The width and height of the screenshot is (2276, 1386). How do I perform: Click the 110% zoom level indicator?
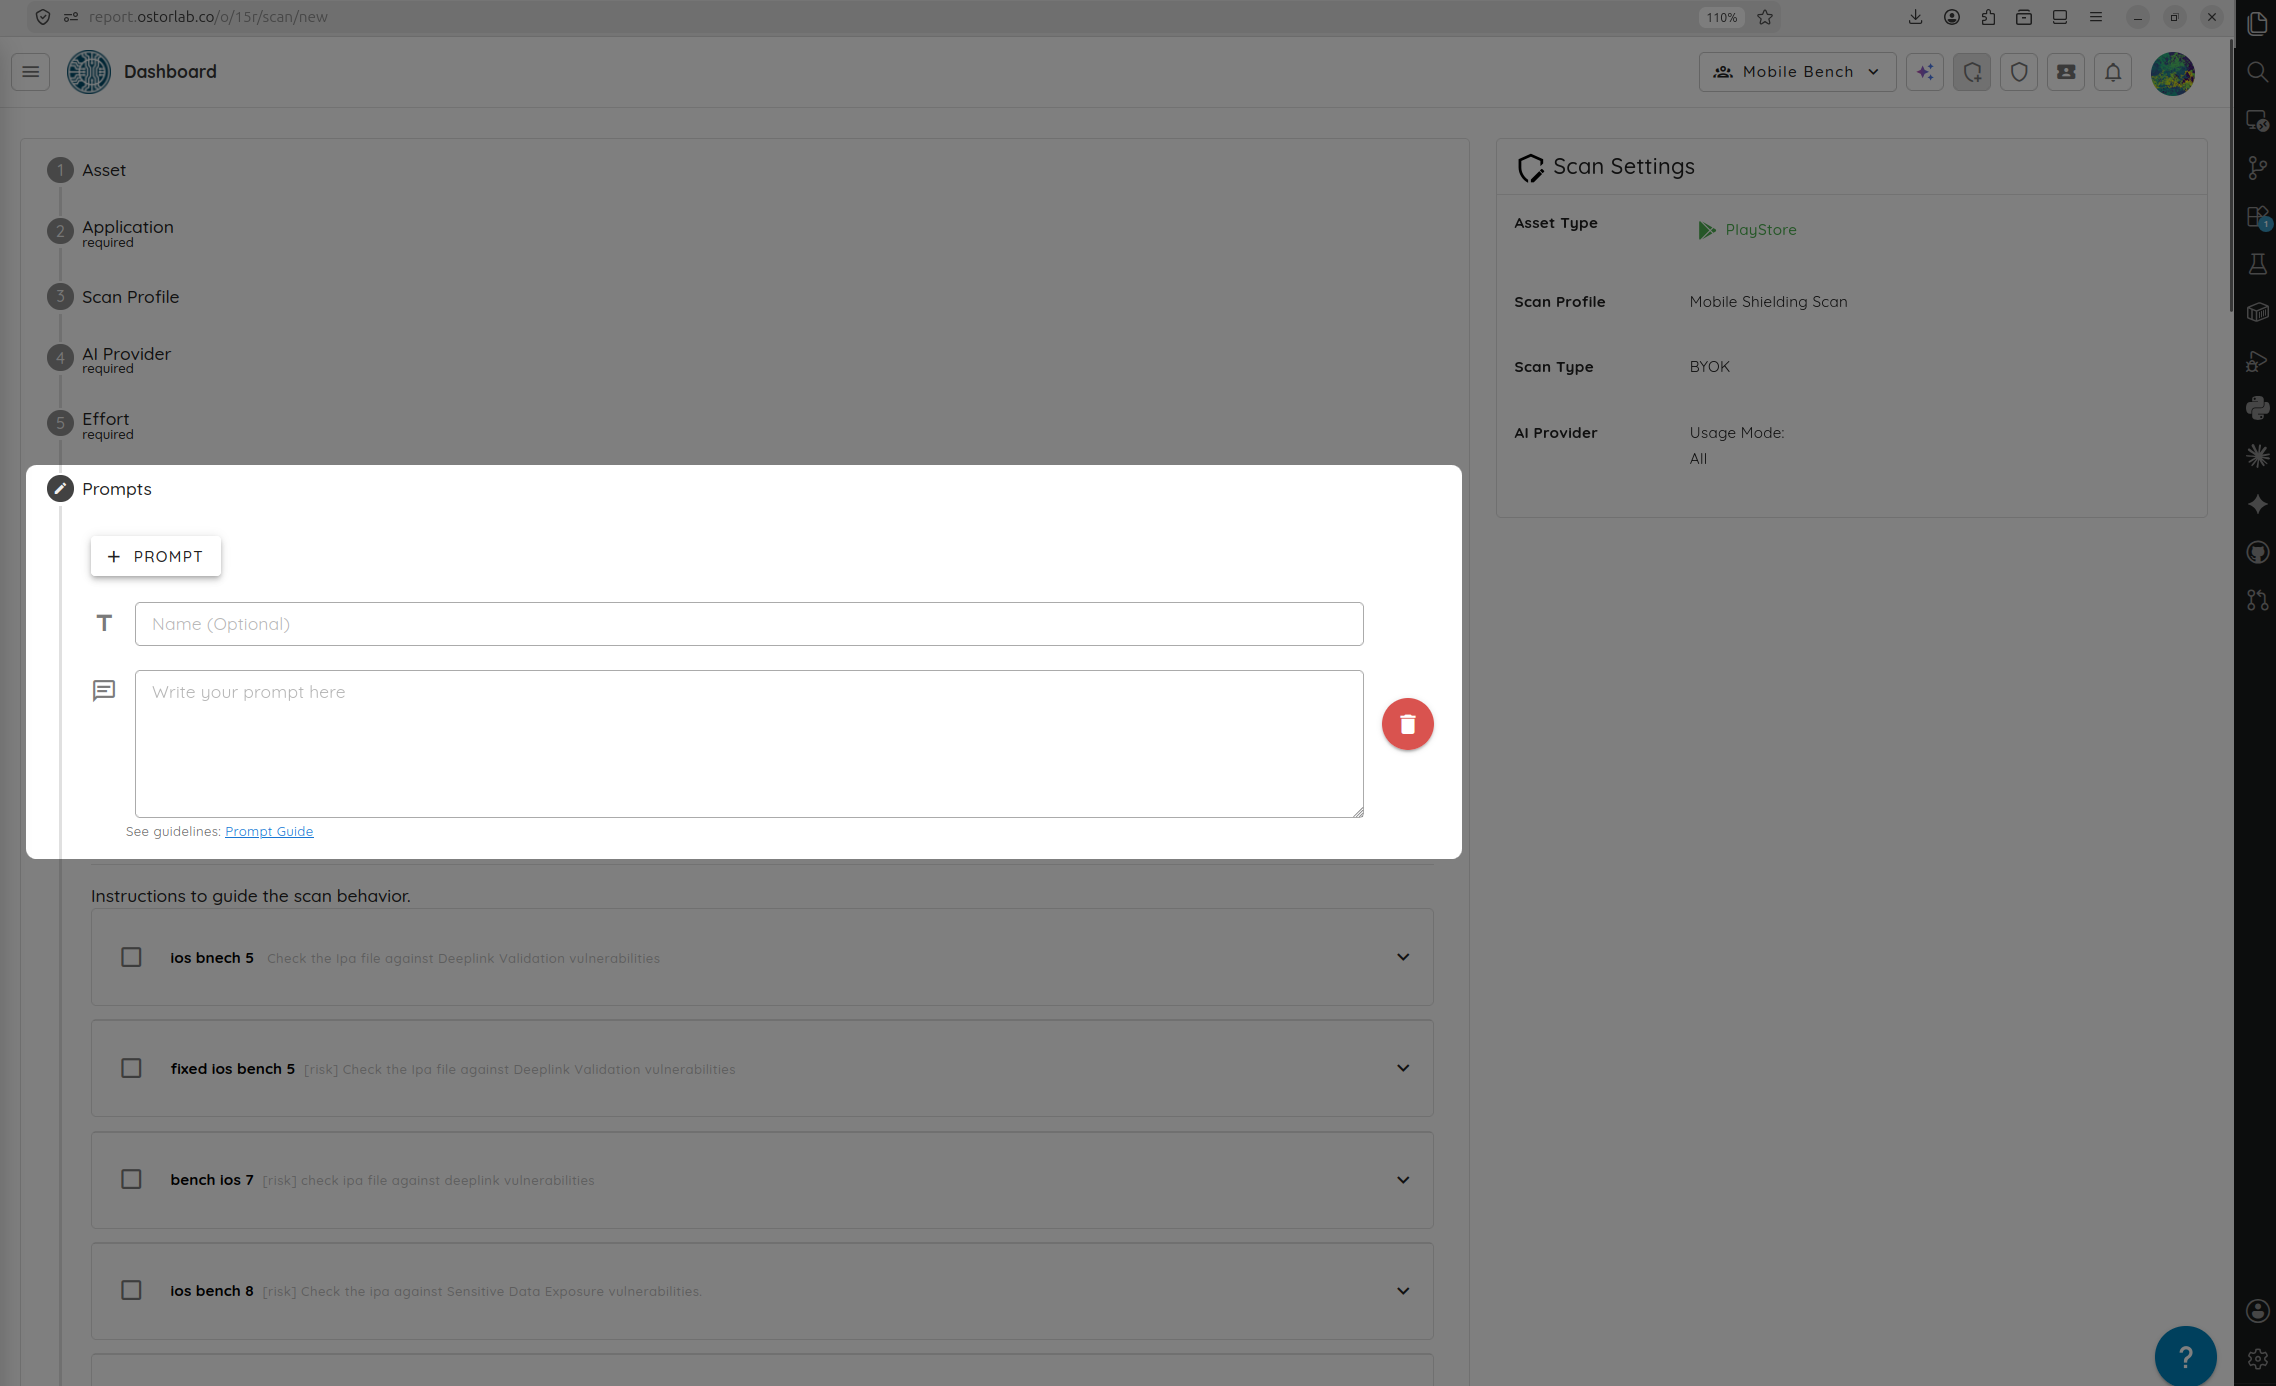(x=1721, y=17)
